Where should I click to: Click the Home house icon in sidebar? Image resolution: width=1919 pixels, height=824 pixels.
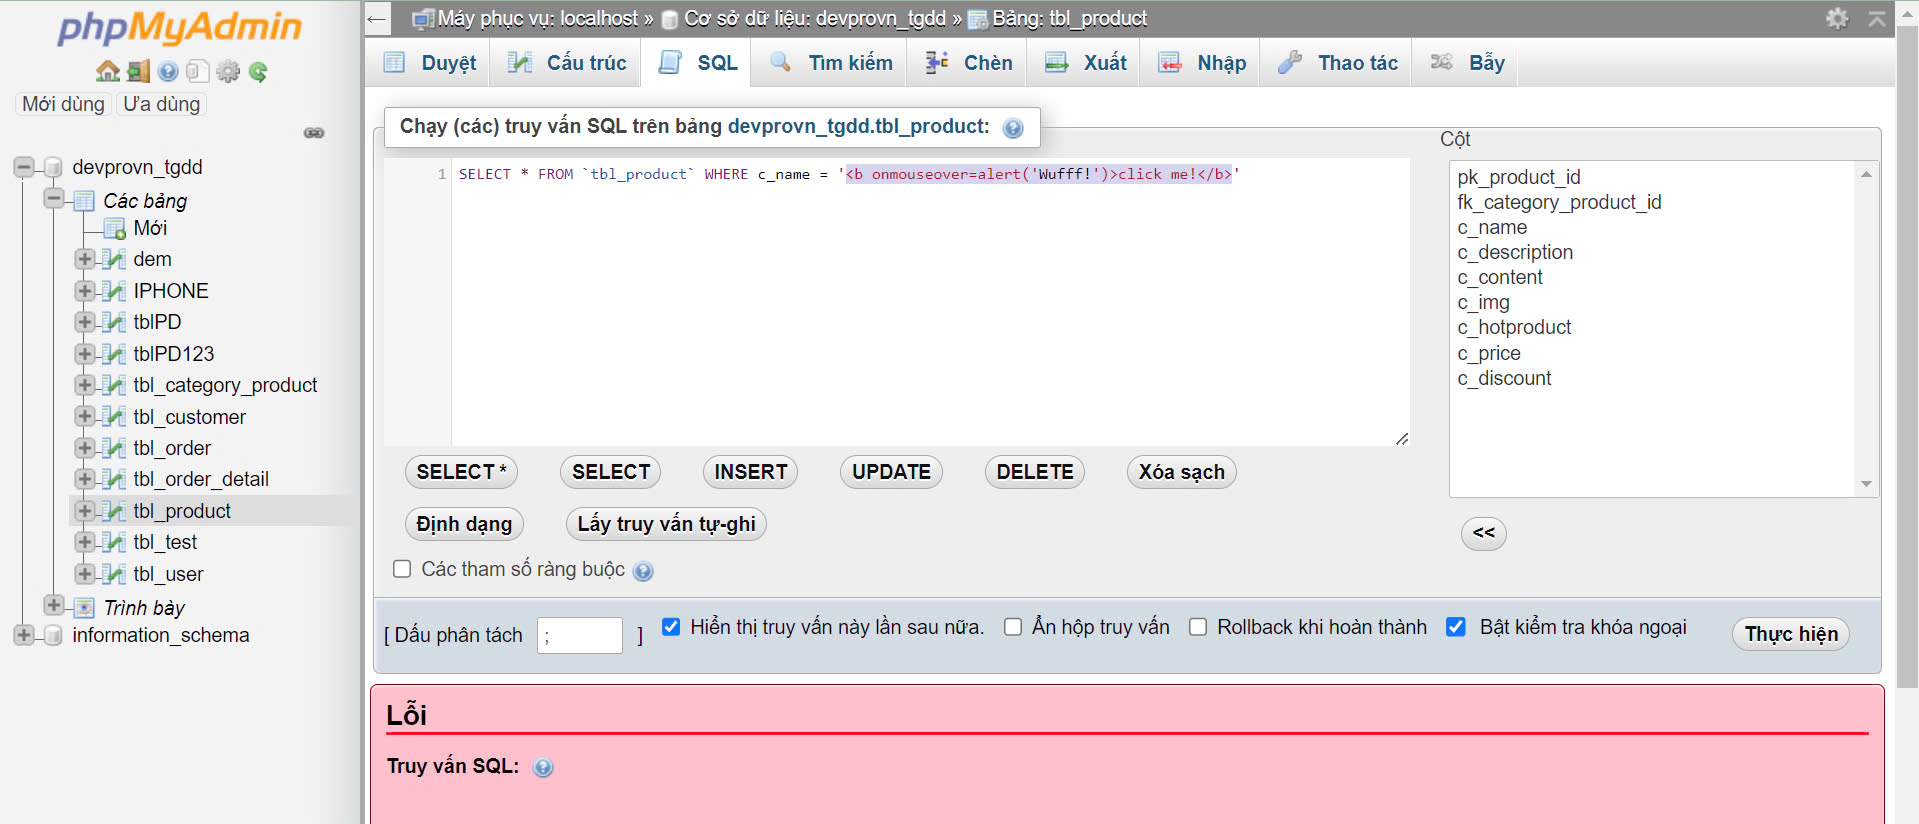click(107, 71)
